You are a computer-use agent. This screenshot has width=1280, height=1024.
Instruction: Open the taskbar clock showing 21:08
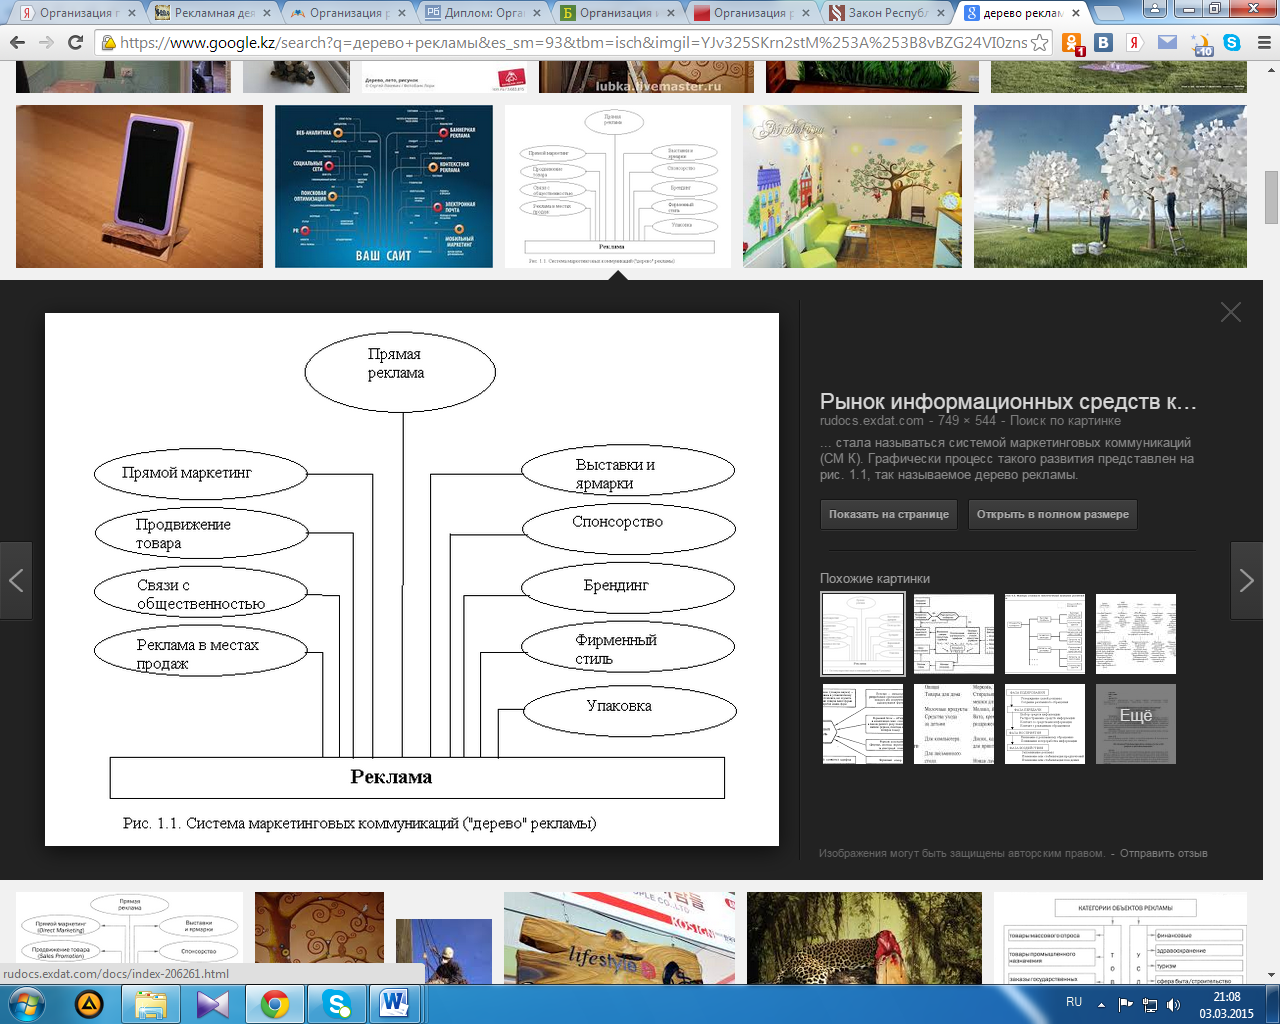(1227, 1004)
